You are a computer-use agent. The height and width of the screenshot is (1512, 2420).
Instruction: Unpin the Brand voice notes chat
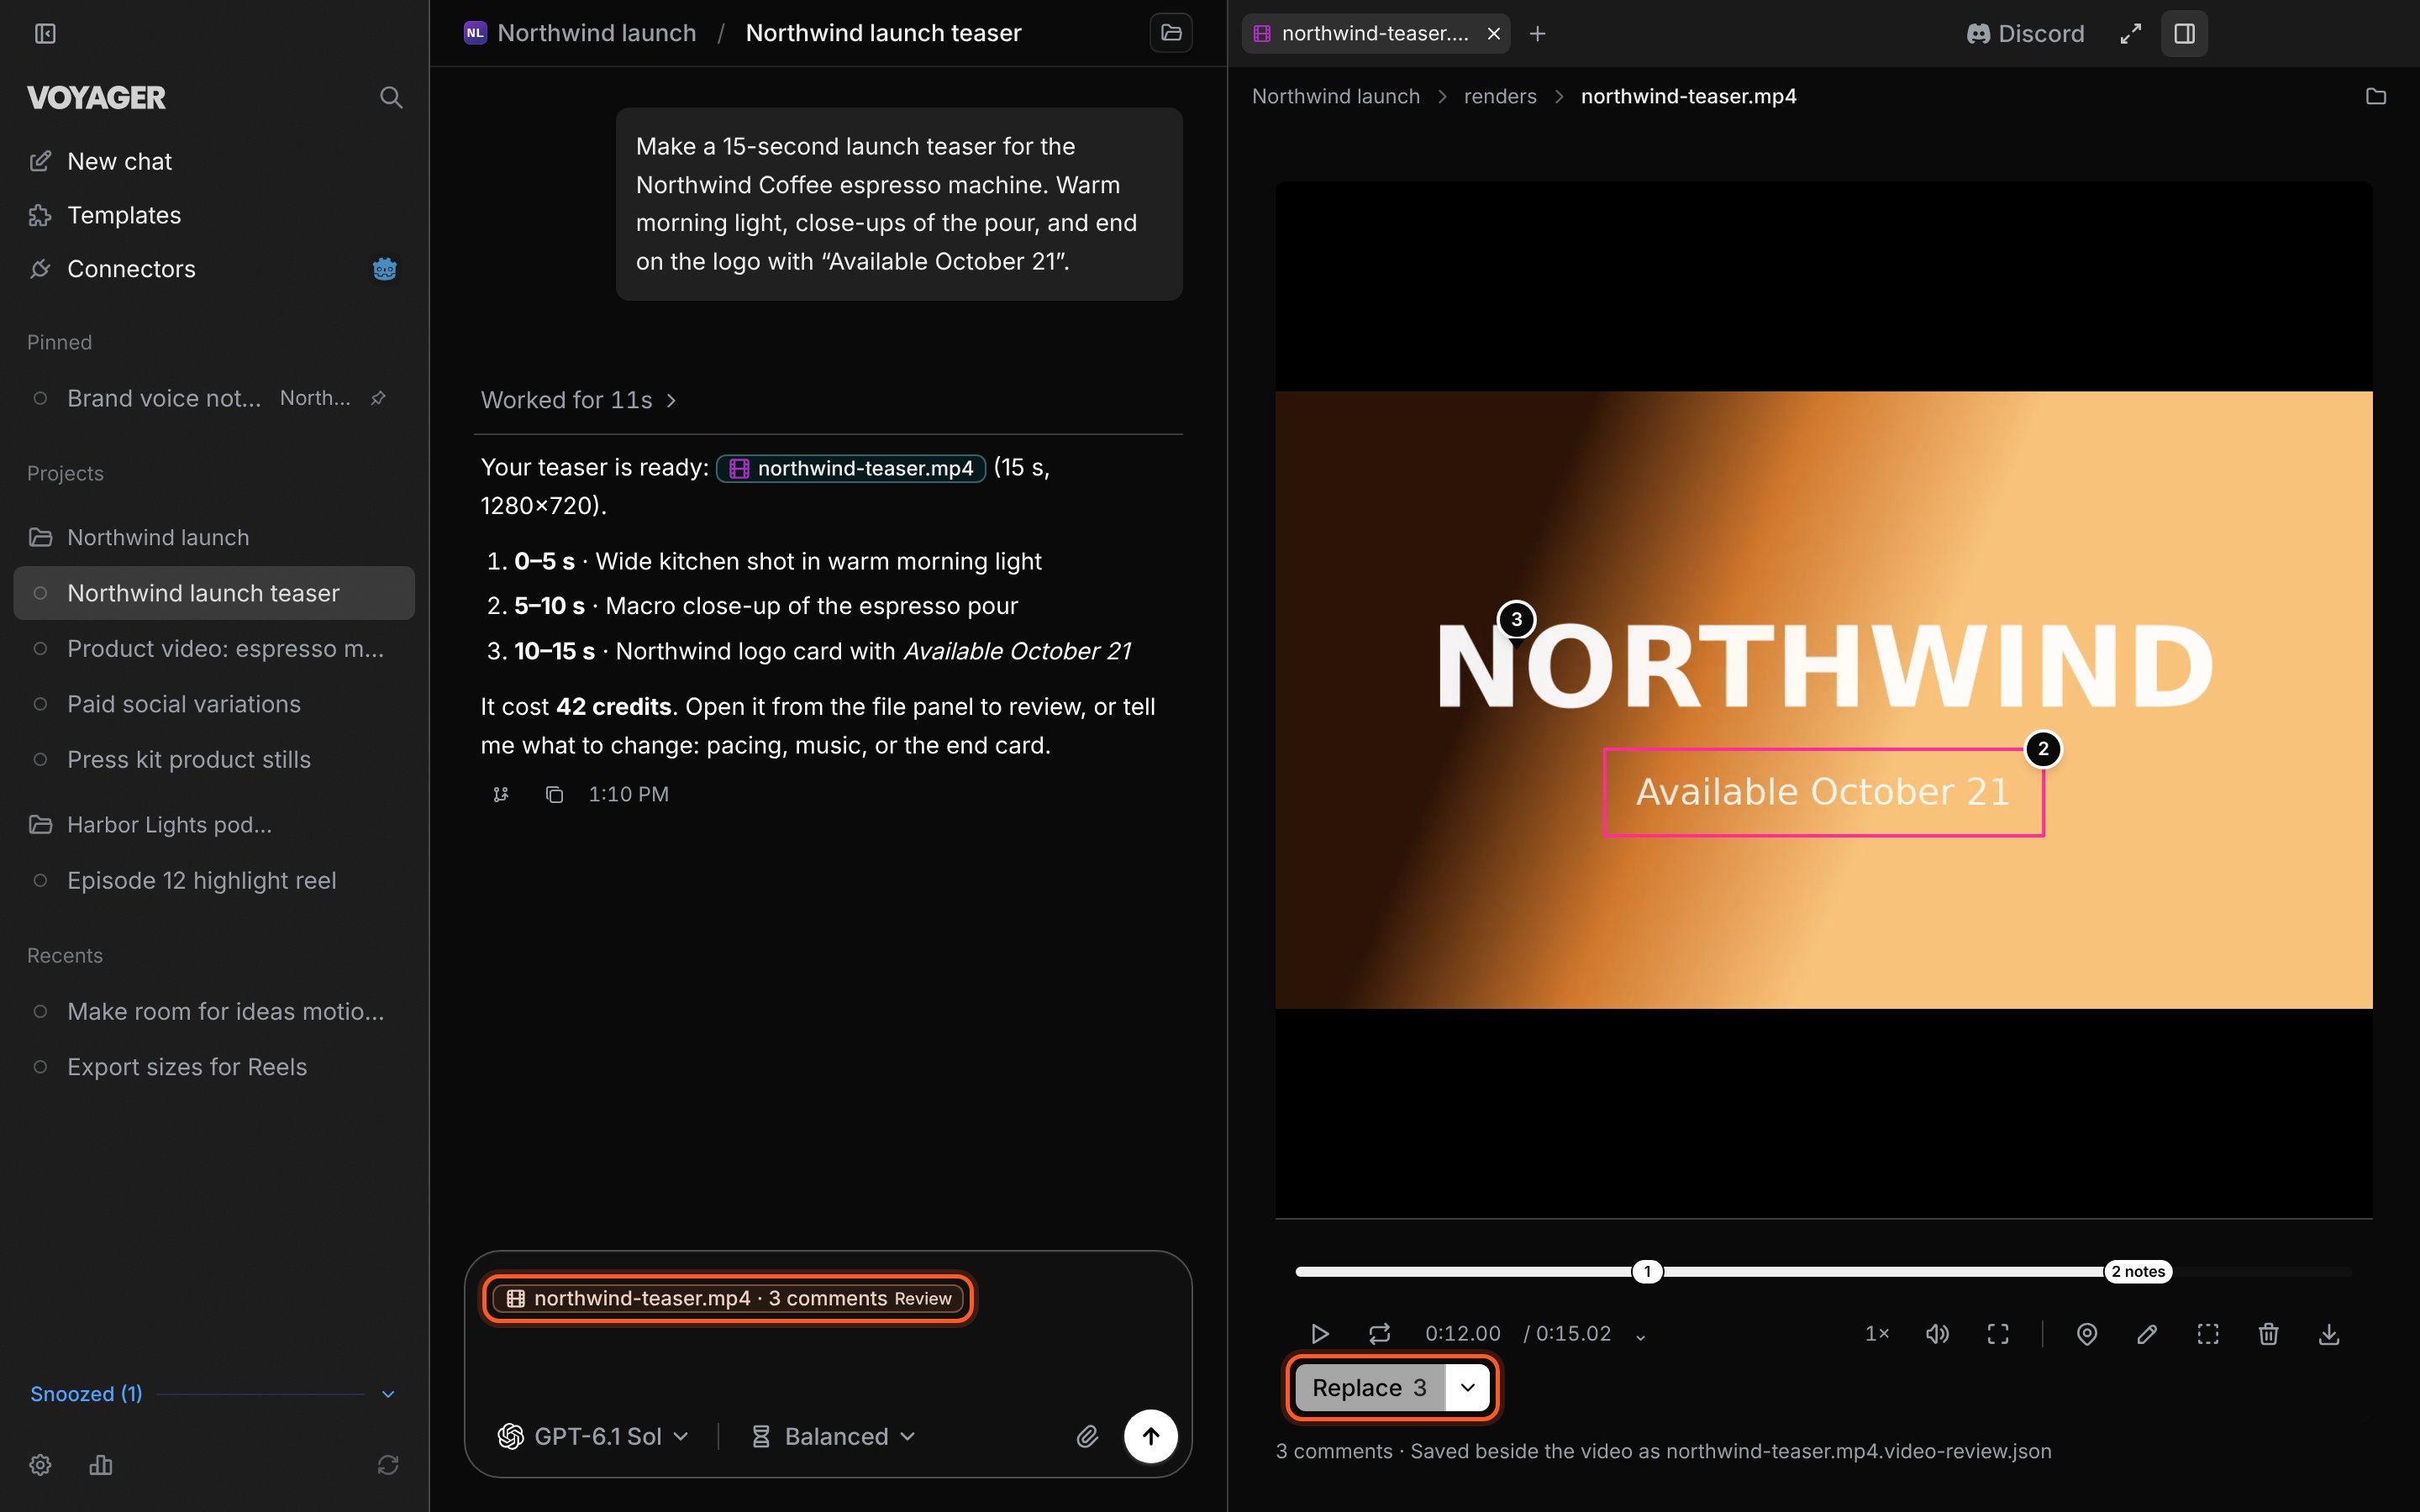[x=378, y=398]
